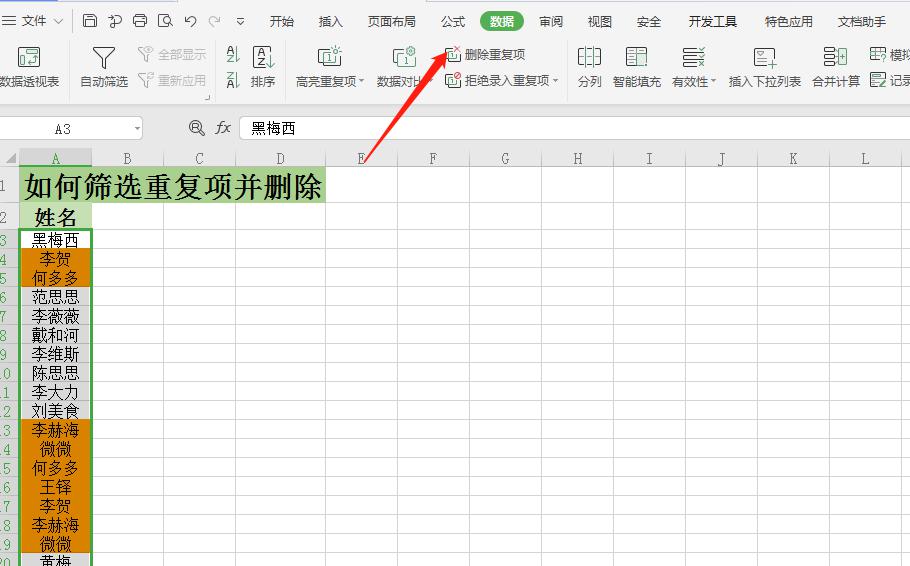Click the 分列 text-to-columns icon
The width and height of the screenshot is (910, 566).
pos(589,67)
